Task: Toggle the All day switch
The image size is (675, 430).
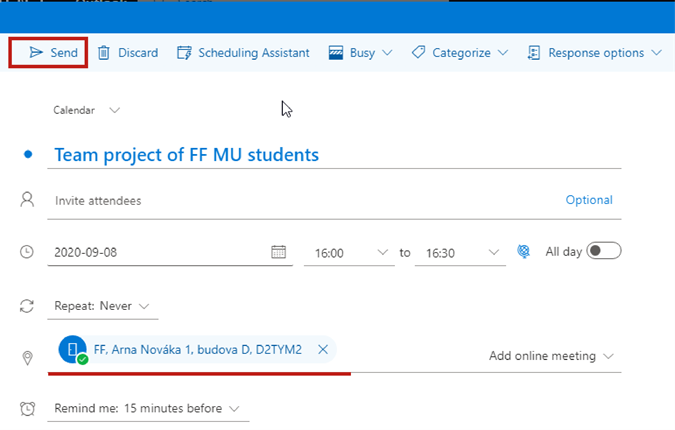Action: point(604,251)
